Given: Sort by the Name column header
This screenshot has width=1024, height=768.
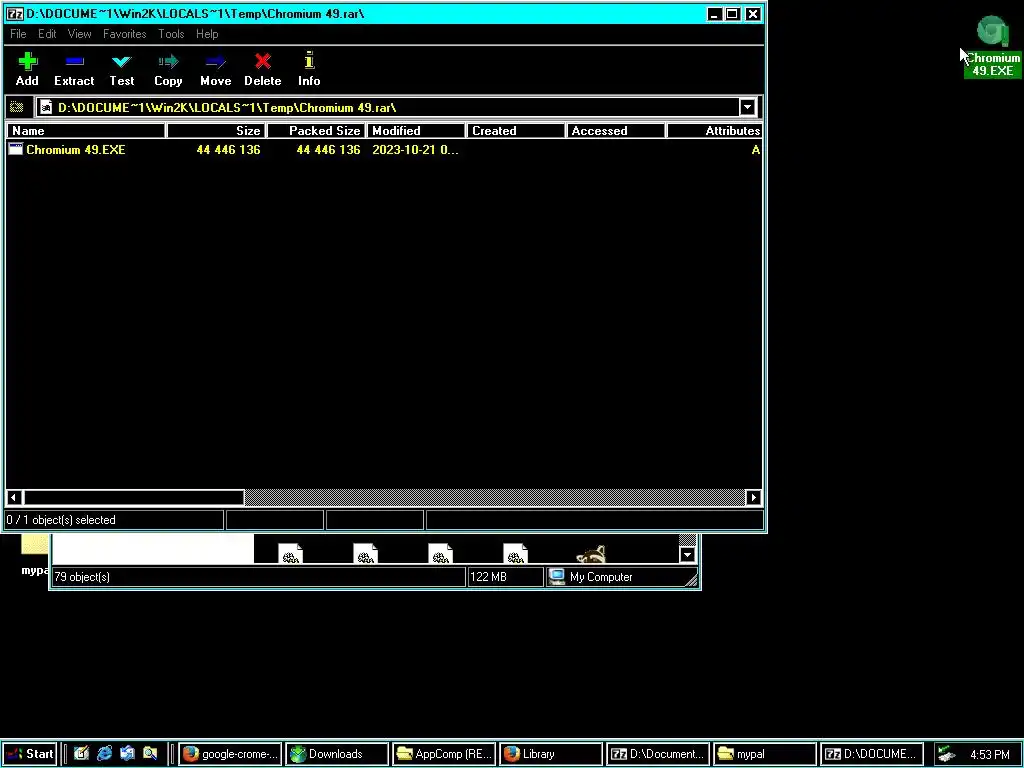Looking at the screenshot, I should (86, 131).
